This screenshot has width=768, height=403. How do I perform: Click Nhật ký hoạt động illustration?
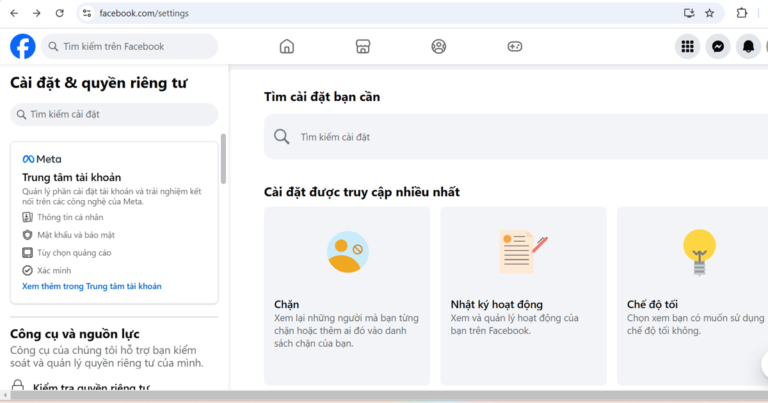(x=523, y=252)
